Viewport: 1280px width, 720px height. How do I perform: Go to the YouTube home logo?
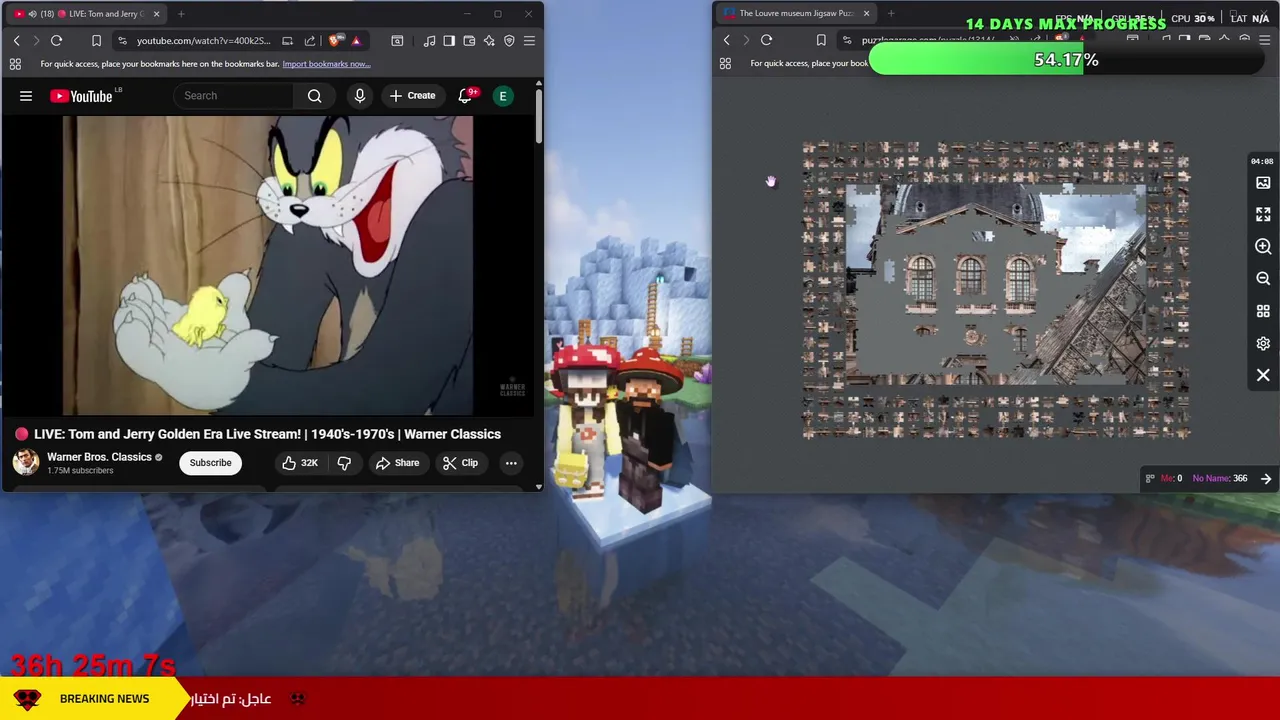pos(82,96)
